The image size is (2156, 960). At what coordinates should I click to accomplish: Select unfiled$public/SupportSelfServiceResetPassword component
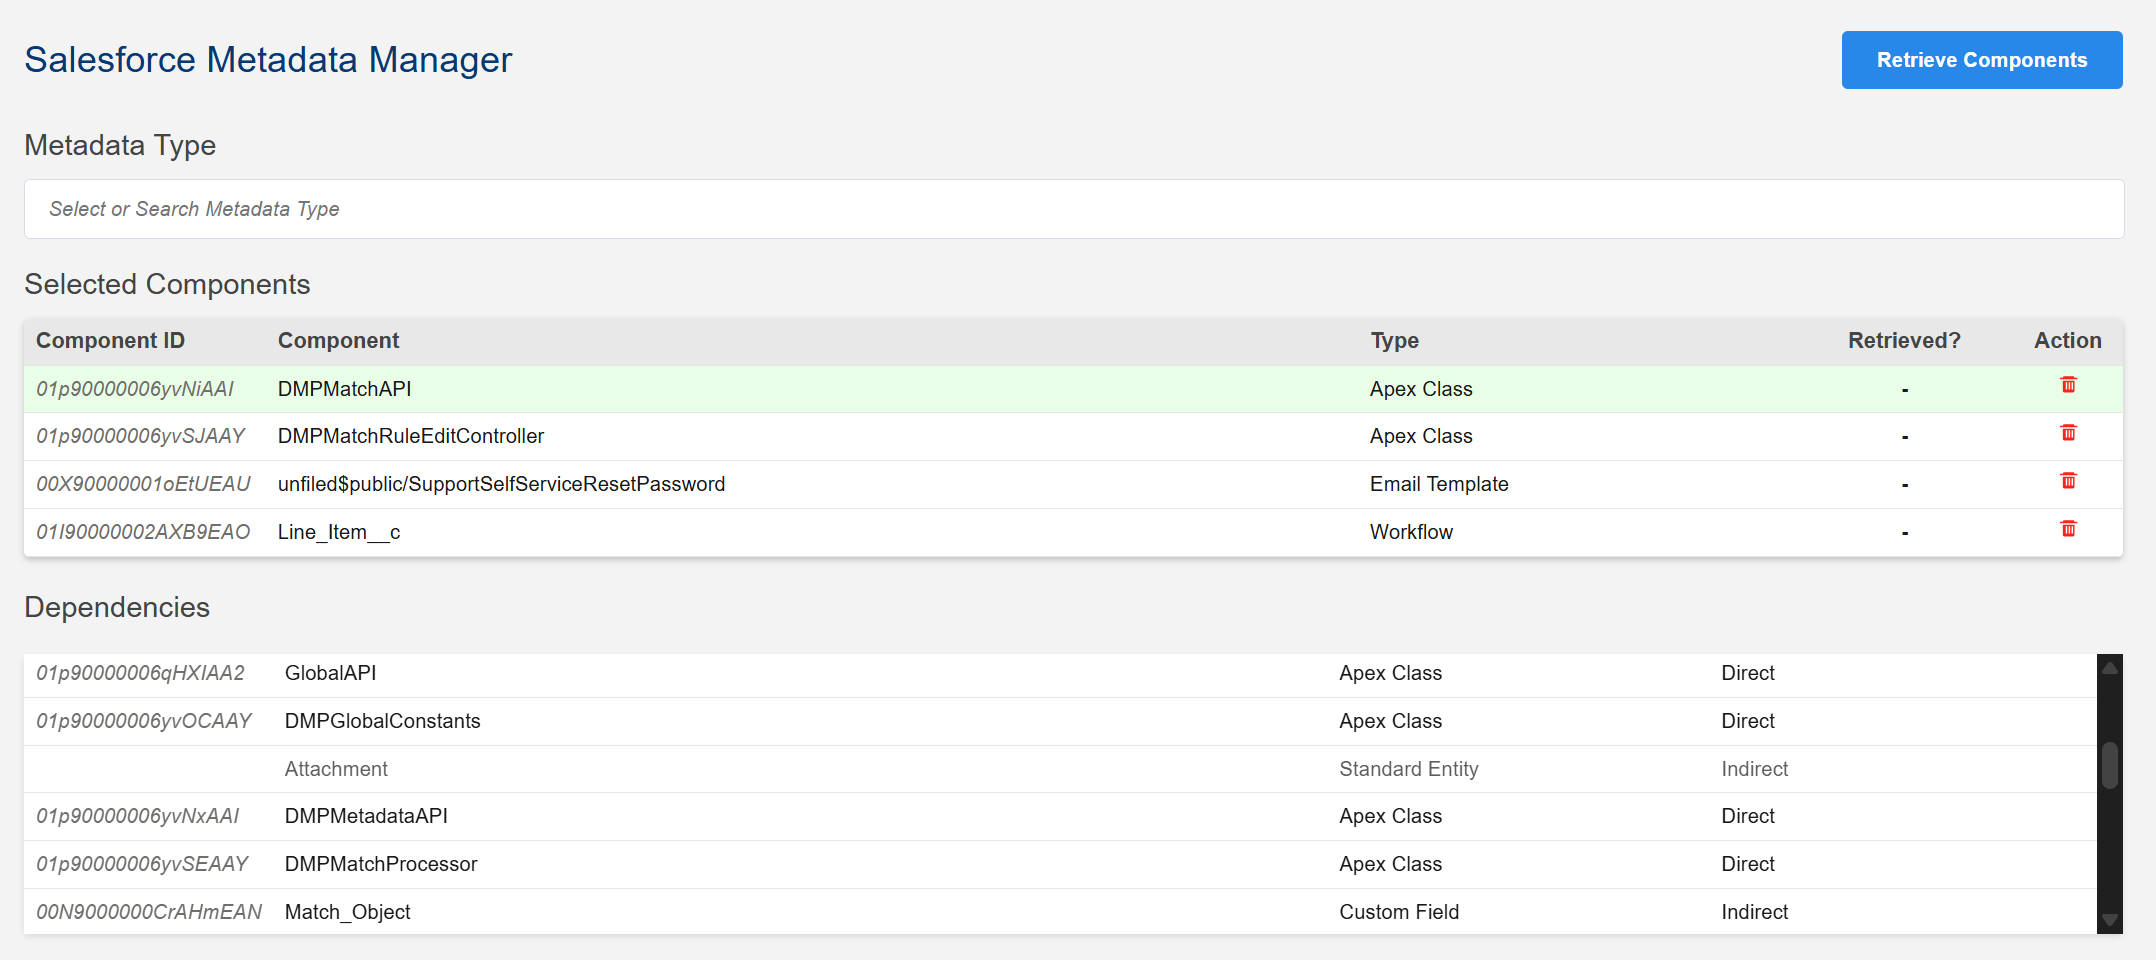click(501, 484)
